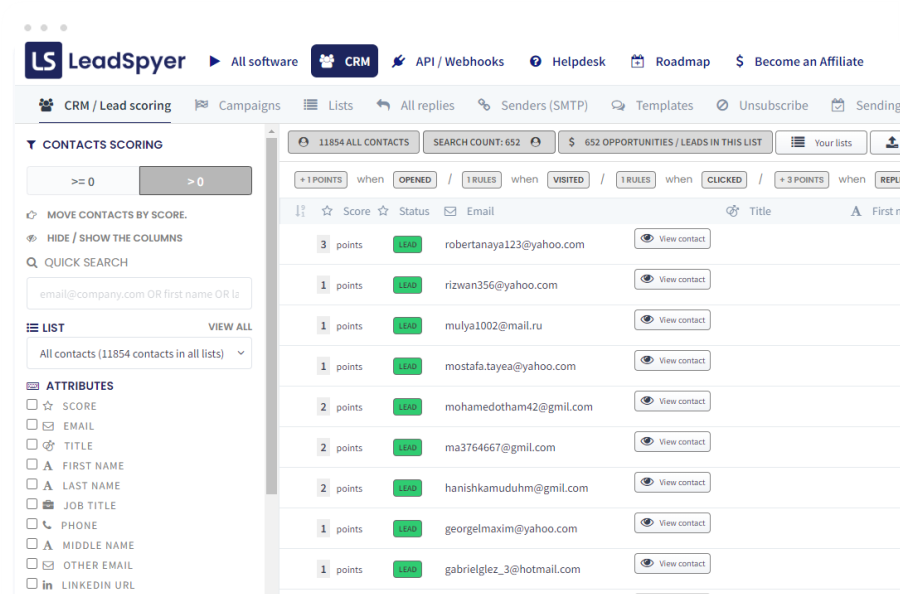
Task: Switch to the Templates tab
Action: (x=653, y=106)
